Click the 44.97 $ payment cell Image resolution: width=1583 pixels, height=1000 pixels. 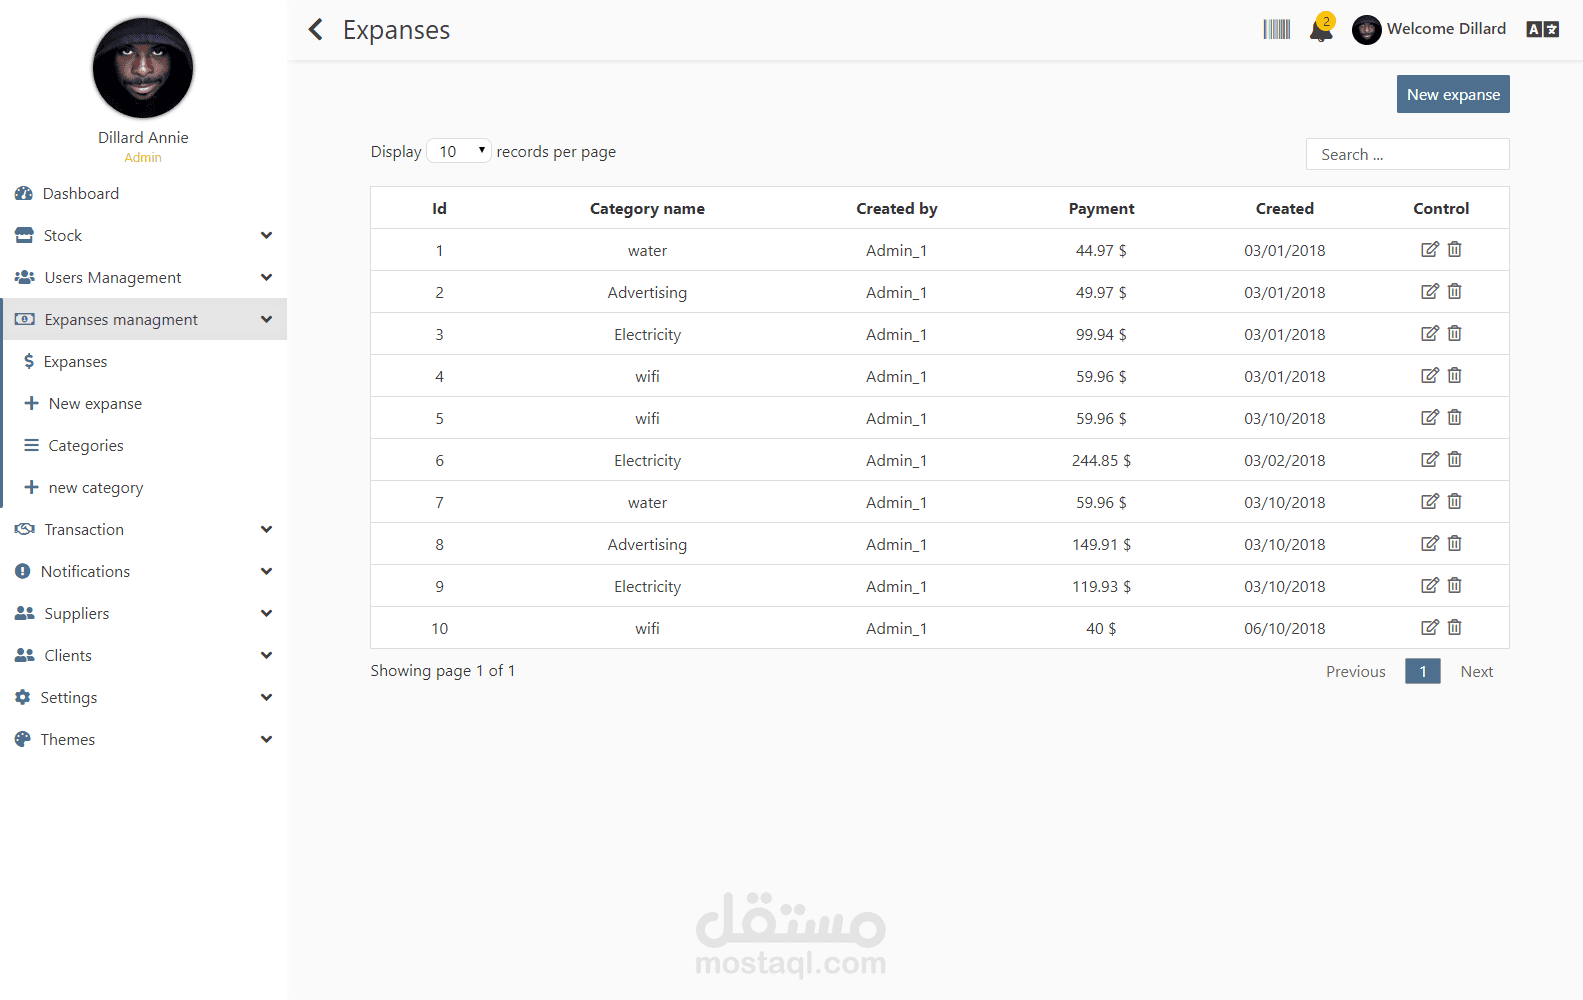(x=1101, y=251)
